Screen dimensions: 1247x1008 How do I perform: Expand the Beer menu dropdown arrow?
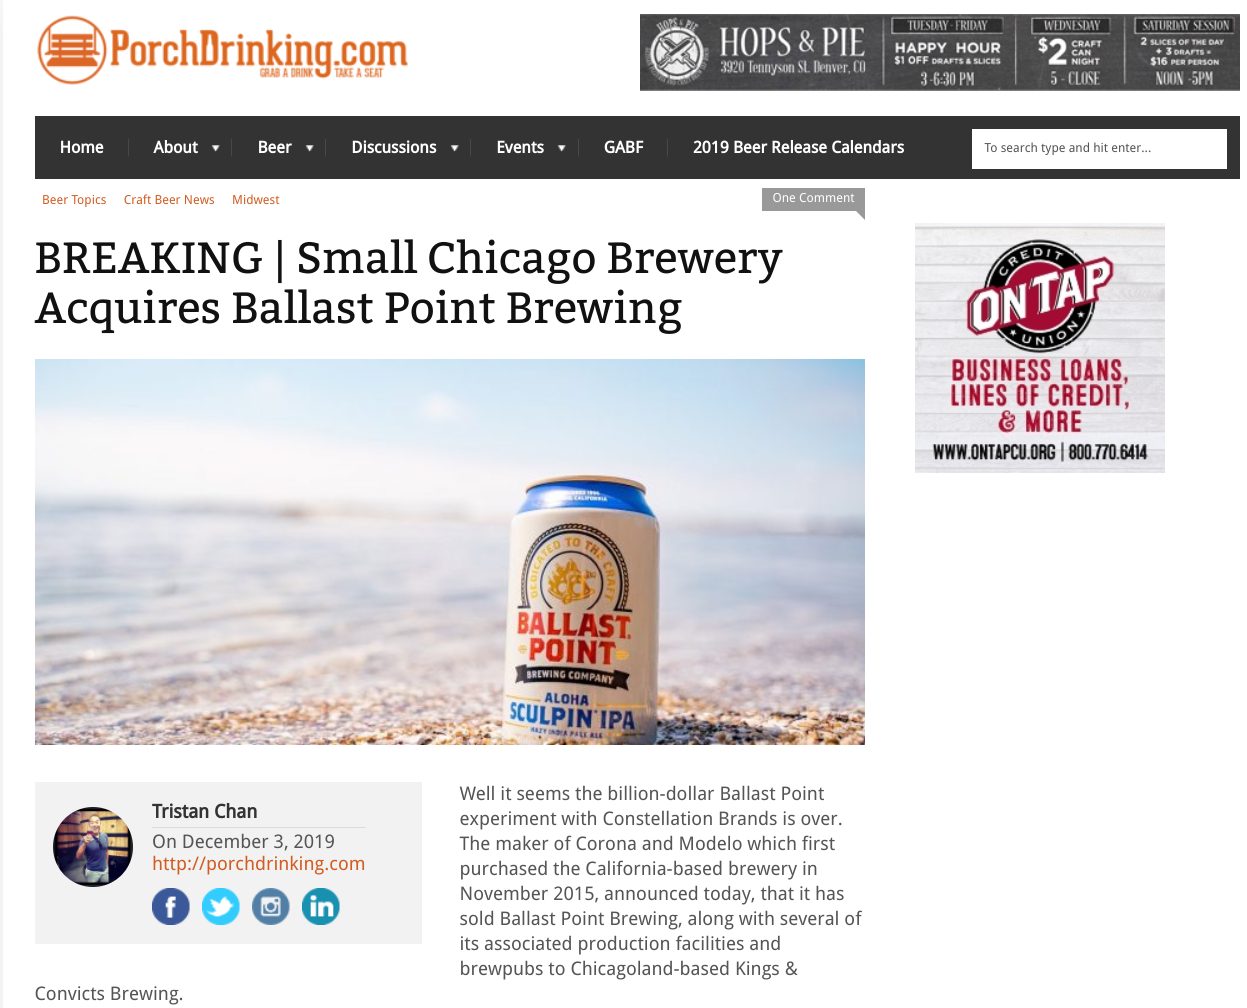tap(309, 148)
